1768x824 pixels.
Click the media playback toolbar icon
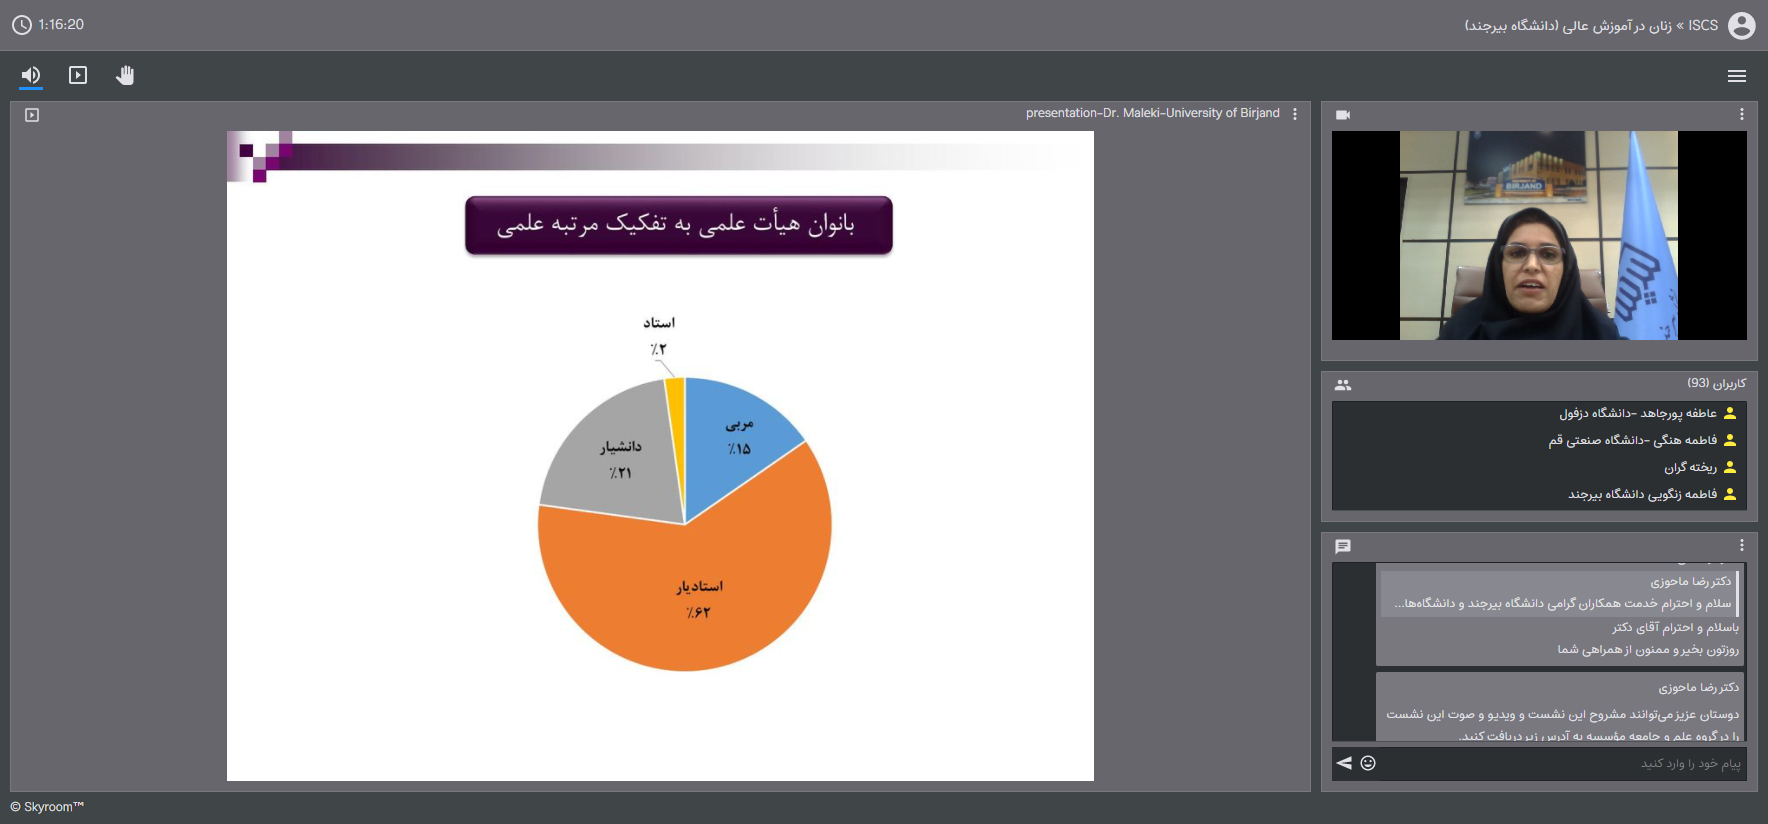pyautogui.click(x=78, y=76)
